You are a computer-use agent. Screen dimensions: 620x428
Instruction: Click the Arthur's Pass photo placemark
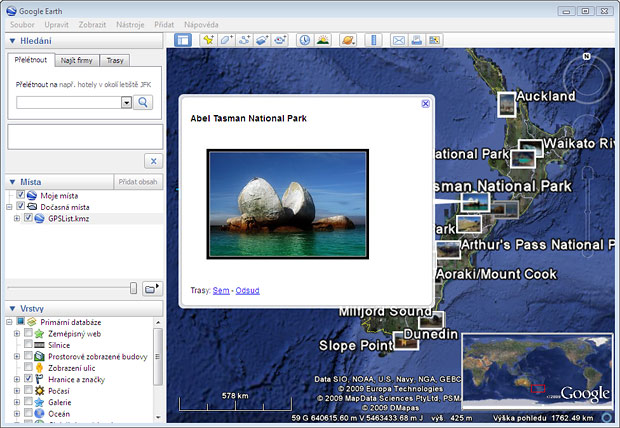[x=448, y=250]
